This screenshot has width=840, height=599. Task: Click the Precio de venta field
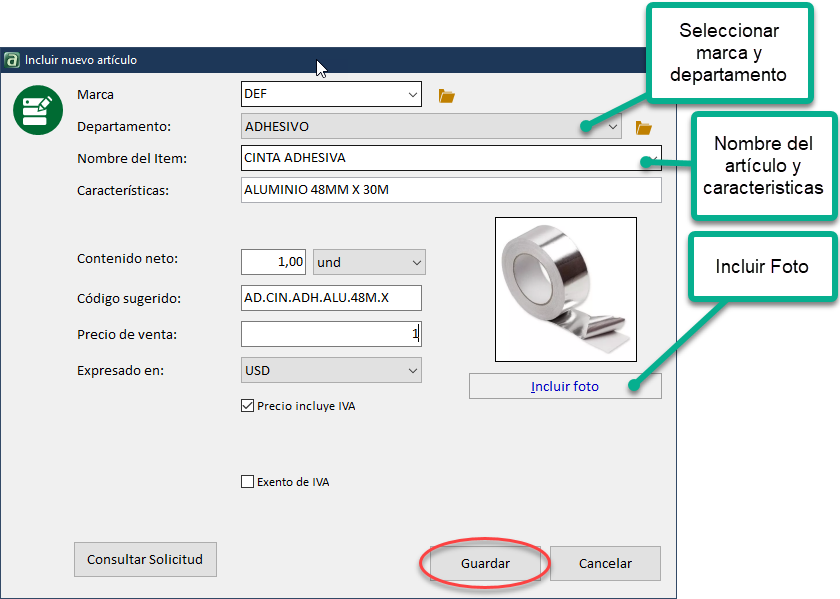331,334
